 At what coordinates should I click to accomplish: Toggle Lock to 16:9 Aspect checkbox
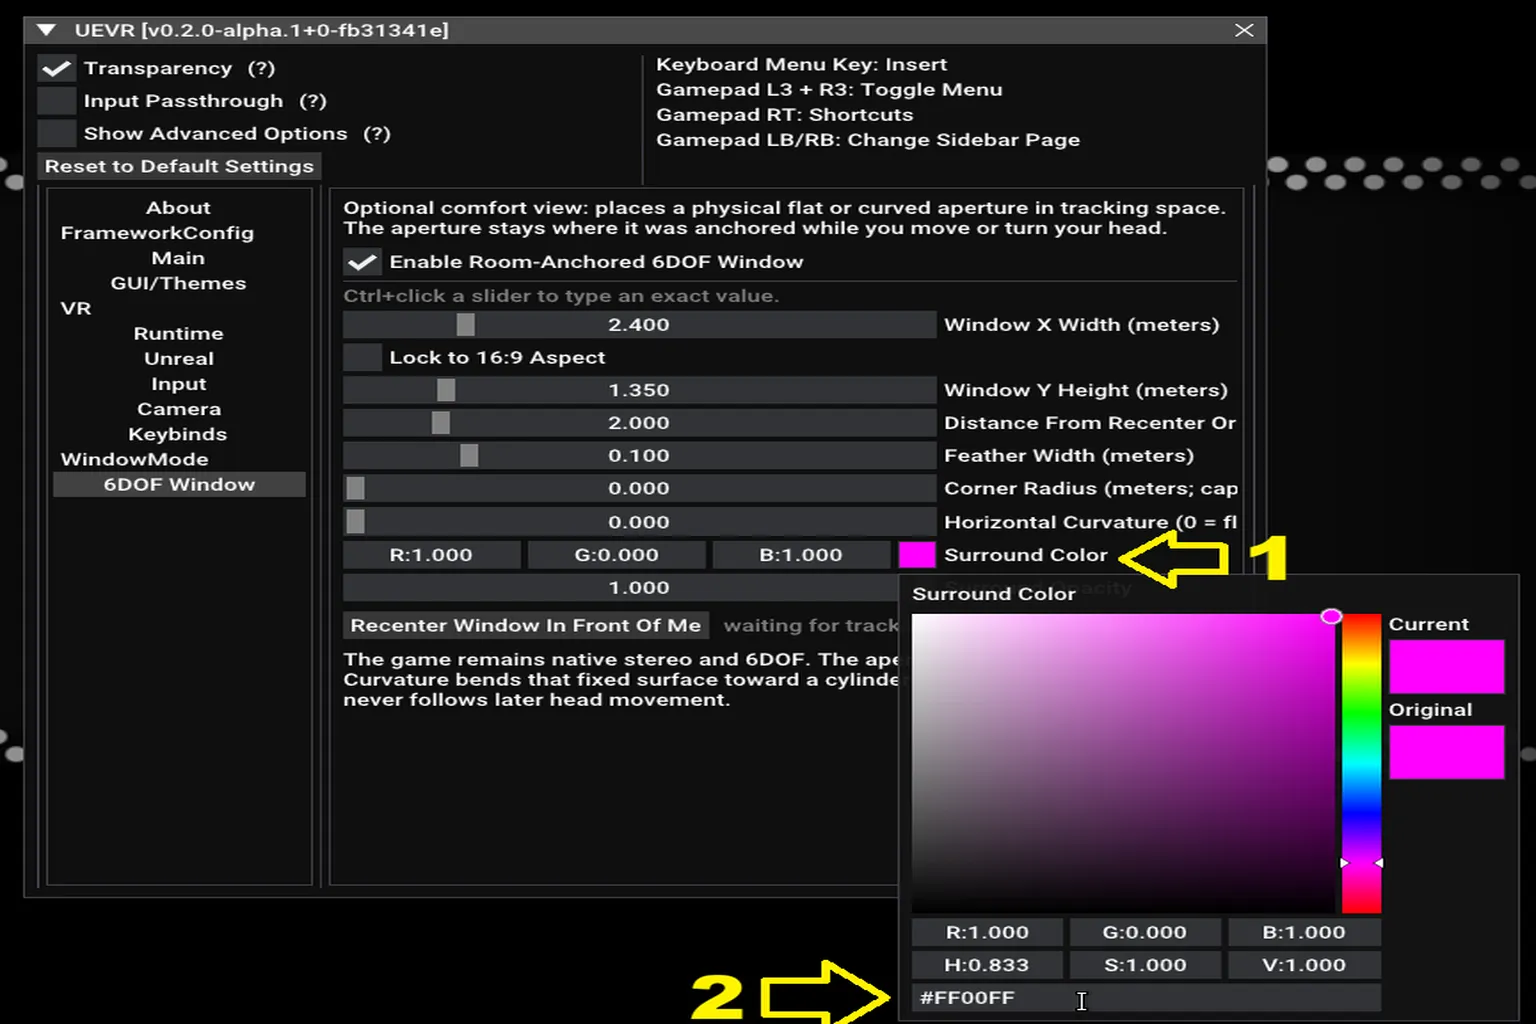point(362,357)
